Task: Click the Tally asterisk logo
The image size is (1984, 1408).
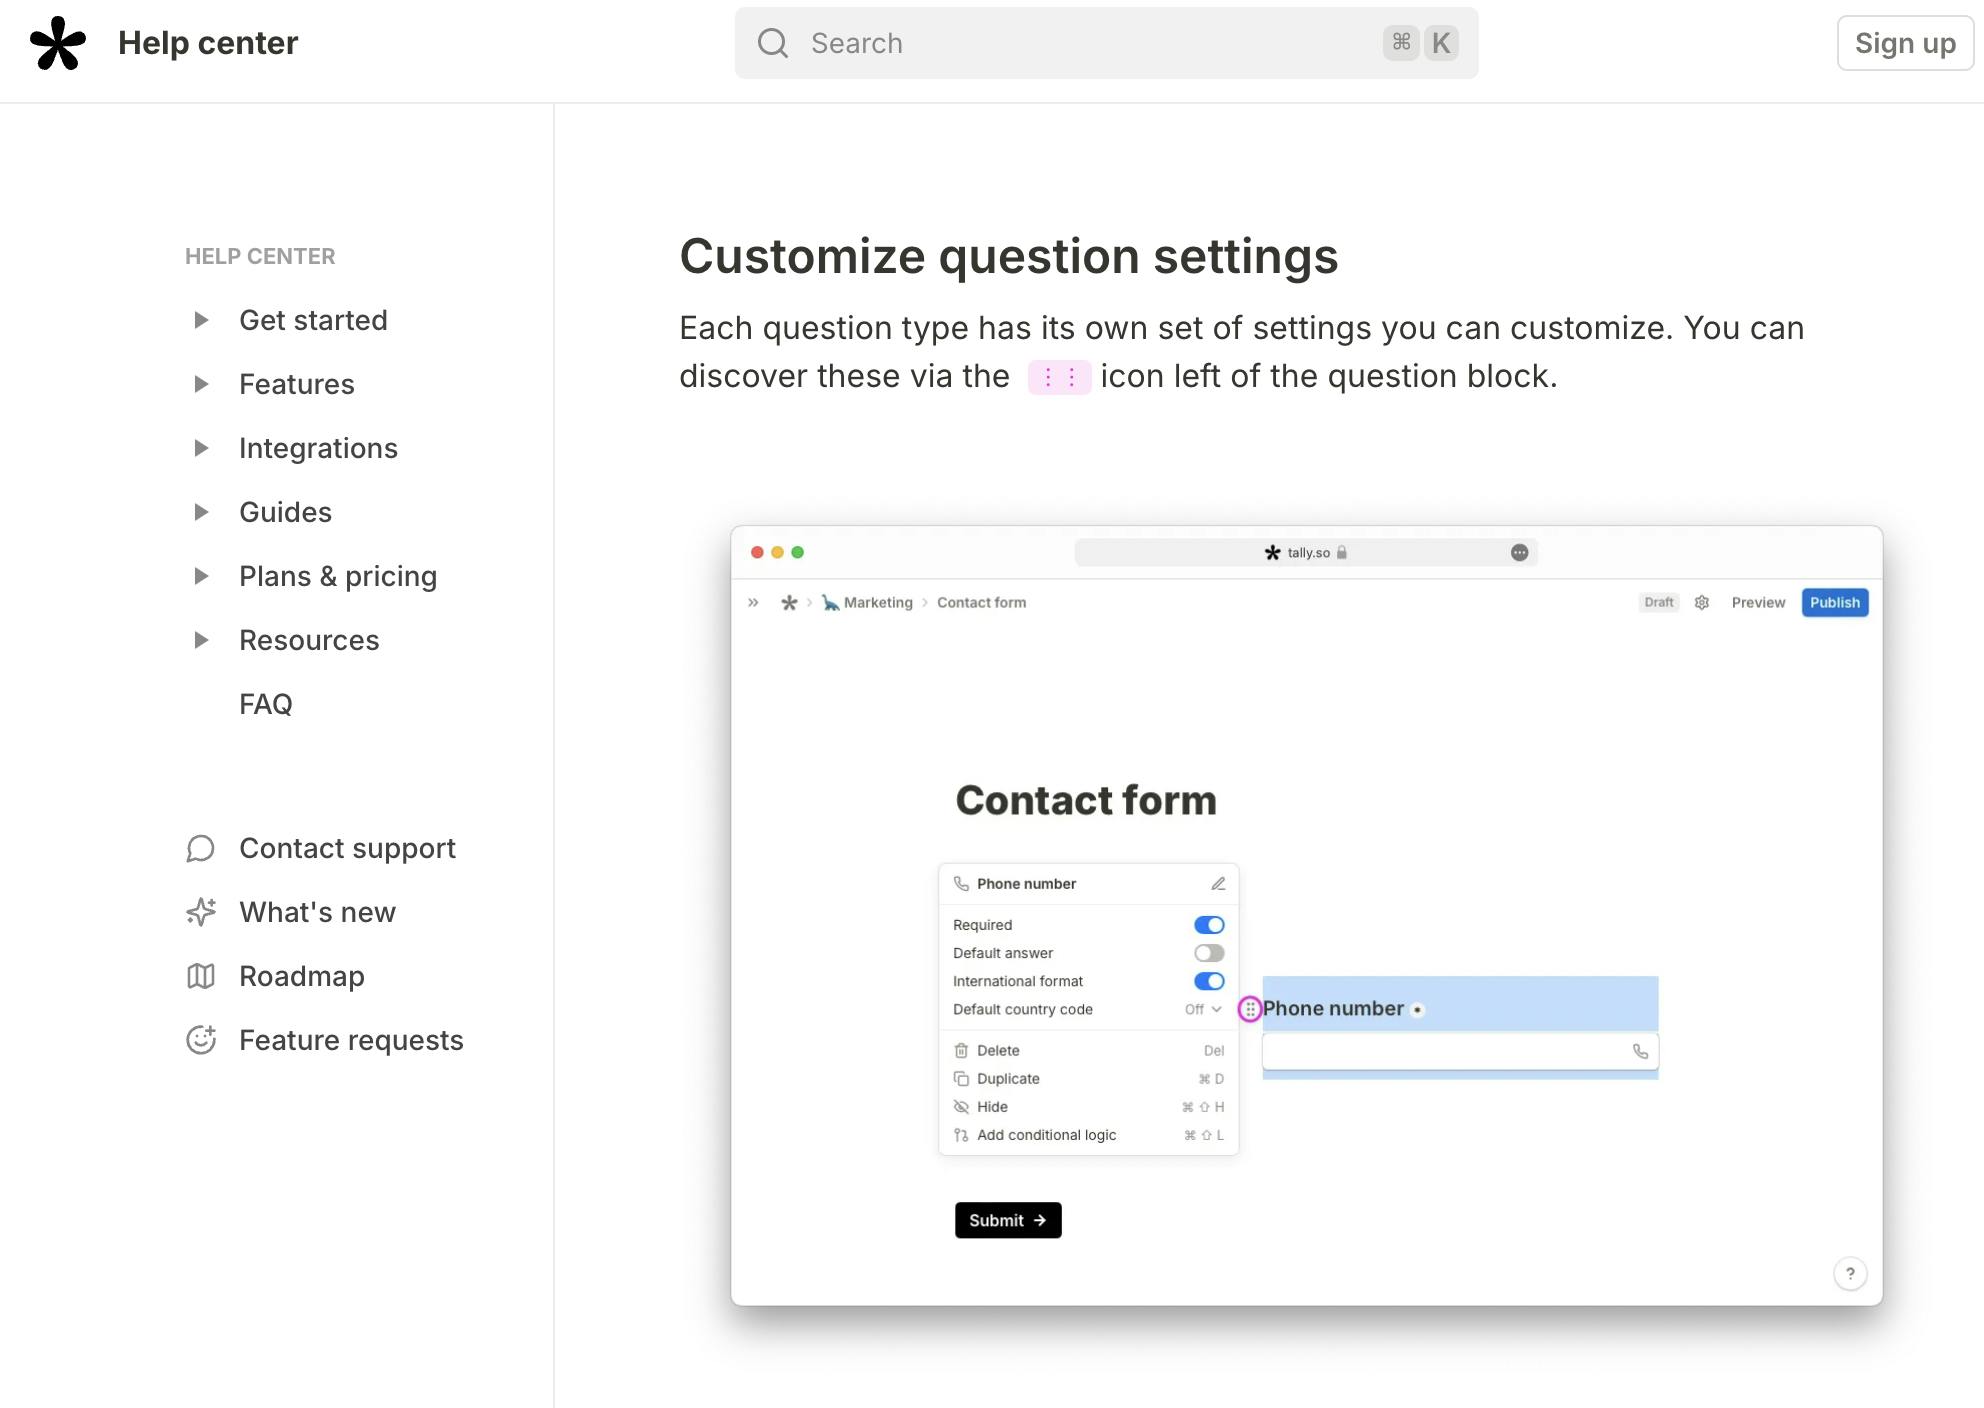Action: click(58, 44)
